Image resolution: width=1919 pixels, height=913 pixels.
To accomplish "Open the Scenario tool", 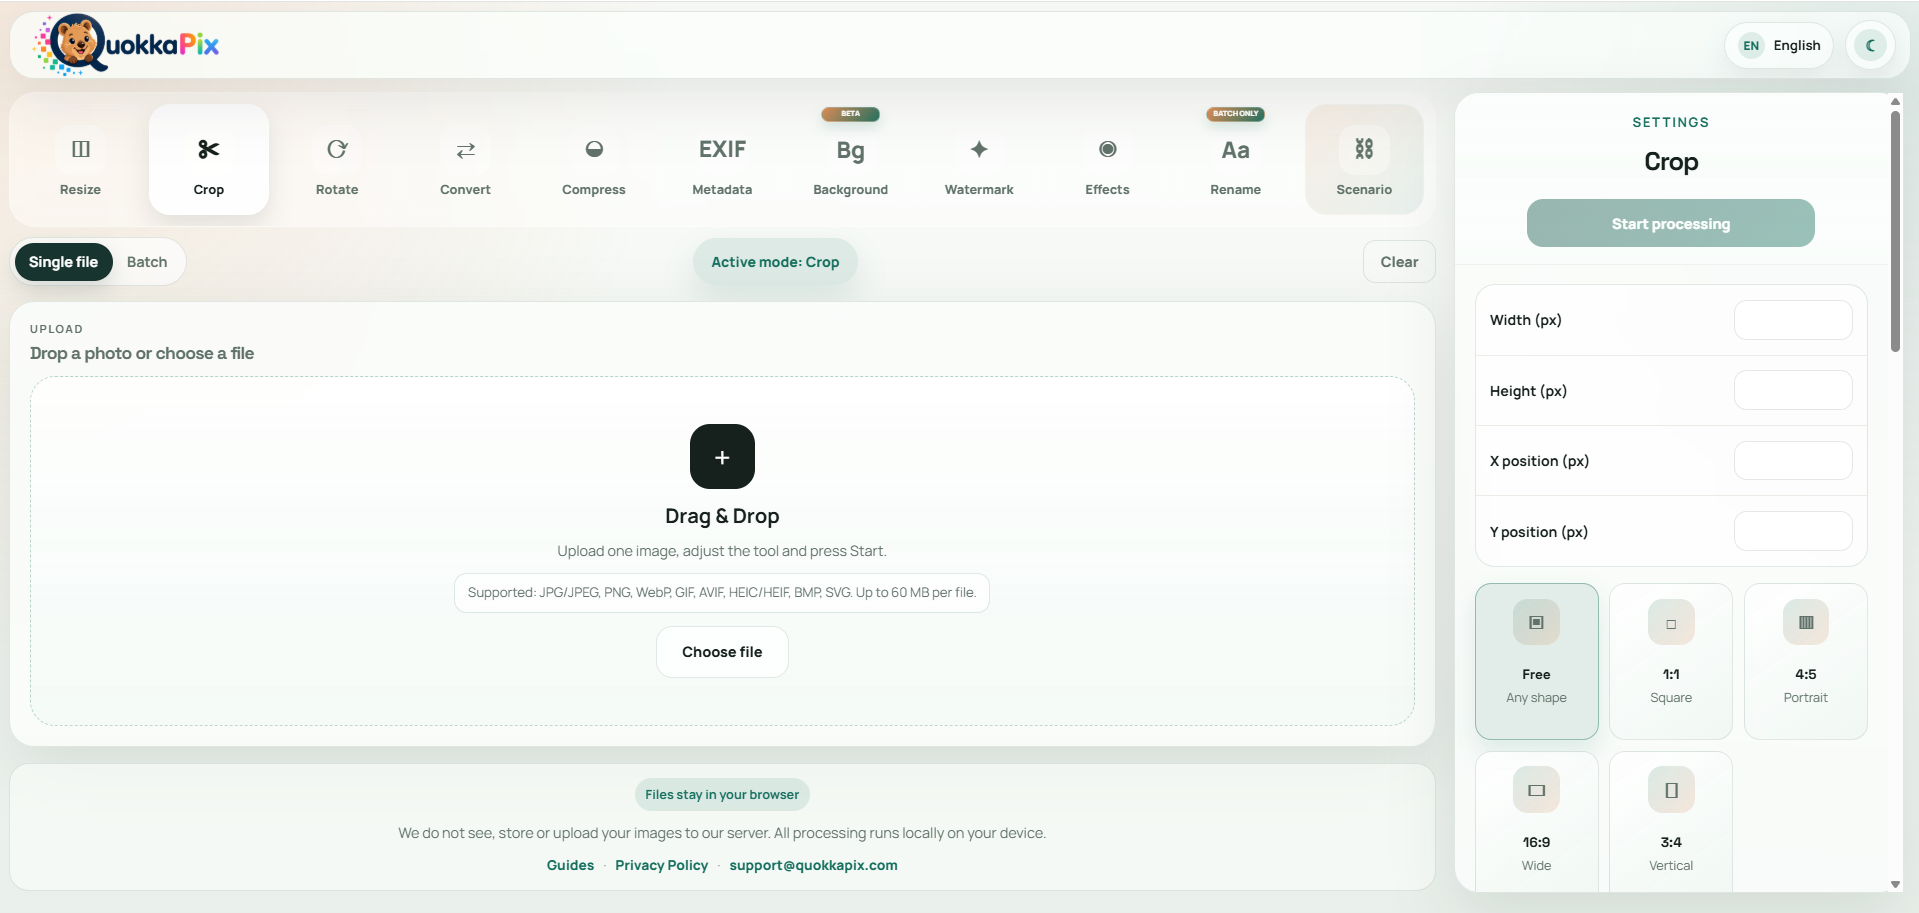I will 1364,160.
